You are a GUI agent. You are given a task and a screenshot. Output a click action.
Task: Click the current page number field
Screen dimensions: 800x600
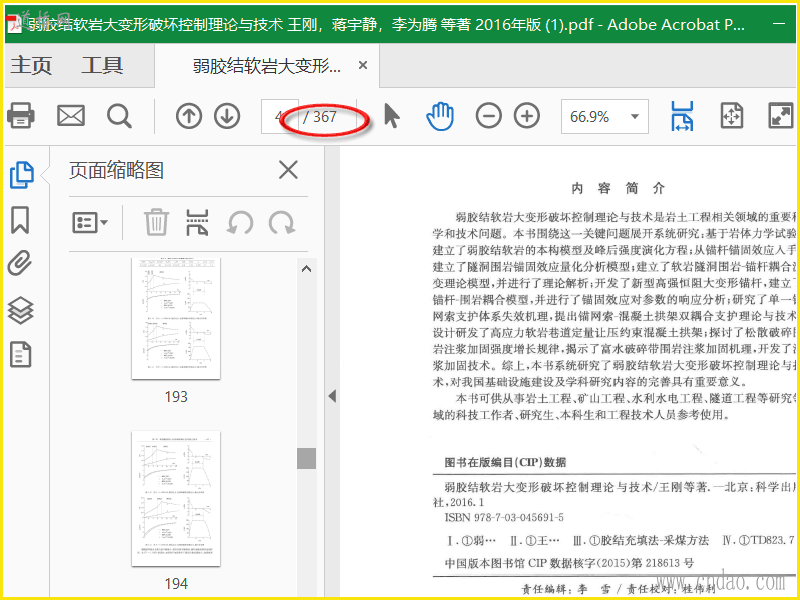(x=280, y=117)
